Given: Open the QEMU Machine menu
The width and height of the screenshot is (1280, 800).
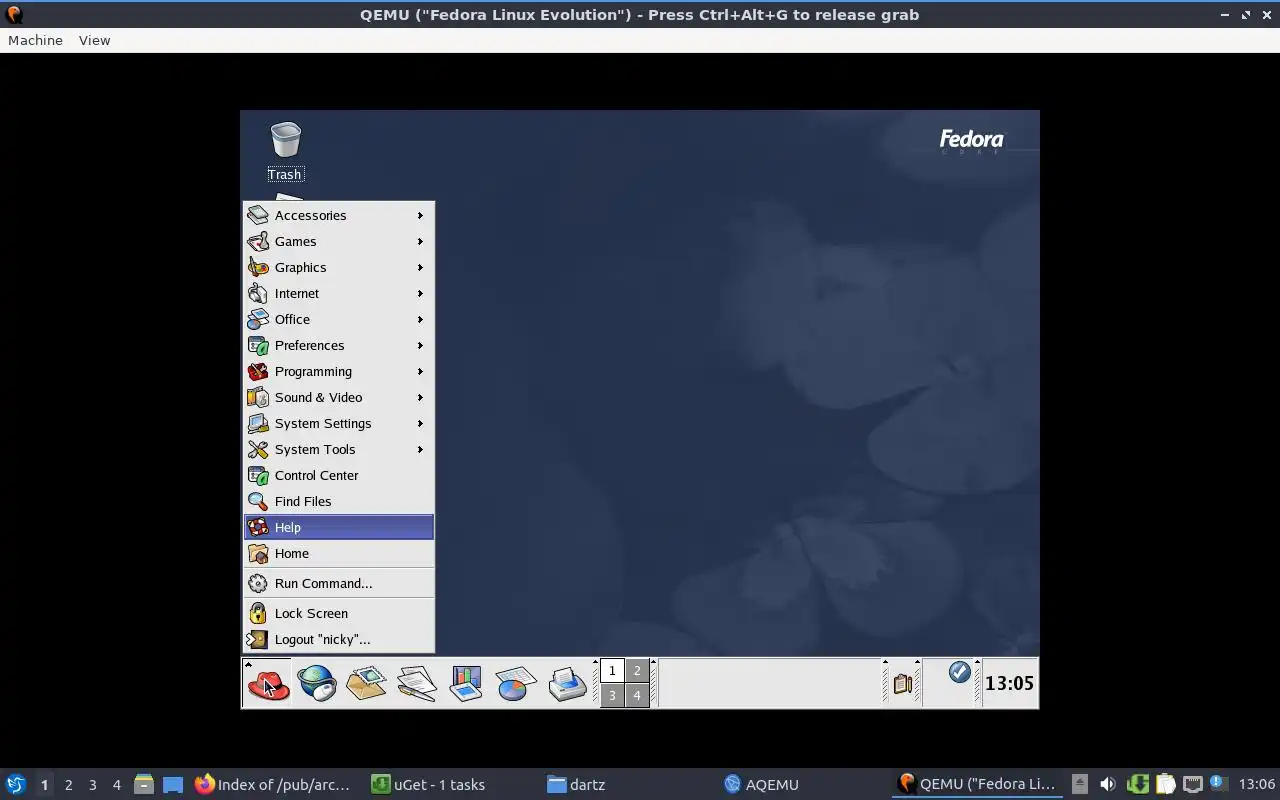Looking at the screenshot, I should 35,40.
